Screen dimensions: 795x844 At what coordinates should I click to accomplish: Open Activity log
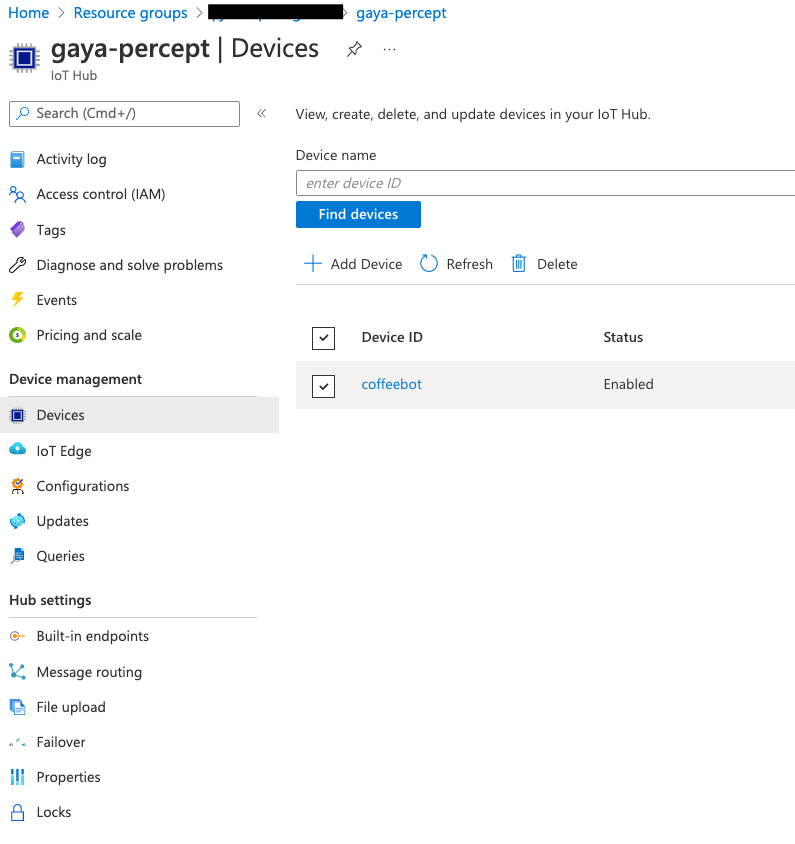[x=72, y=159]
